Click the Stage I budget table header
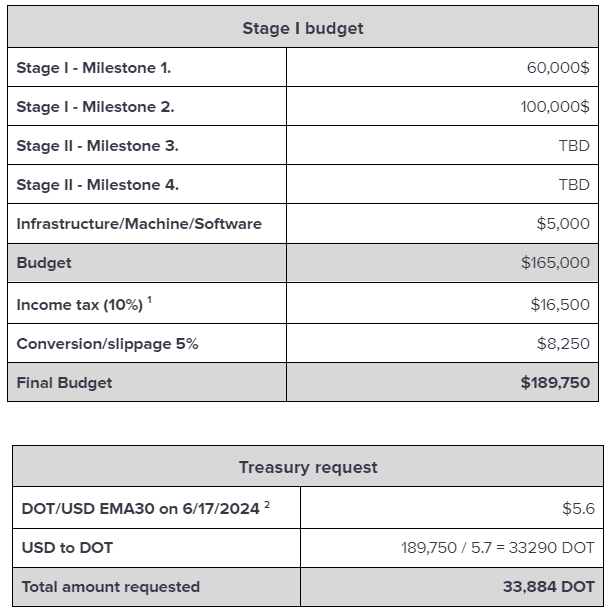The height and width of the screenshot is (614, 609). pyautogui.click(x=303, y=28)
